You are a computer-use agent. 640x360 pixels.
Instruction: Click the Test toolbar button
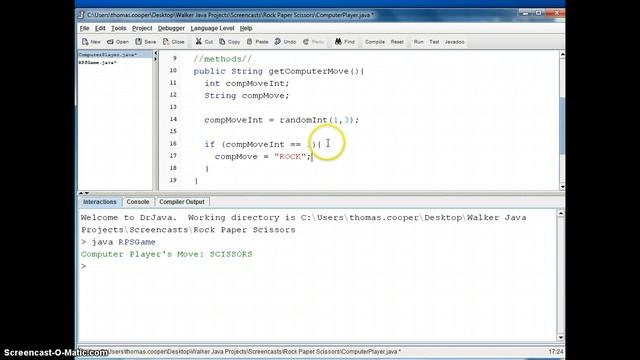(434, 42)
